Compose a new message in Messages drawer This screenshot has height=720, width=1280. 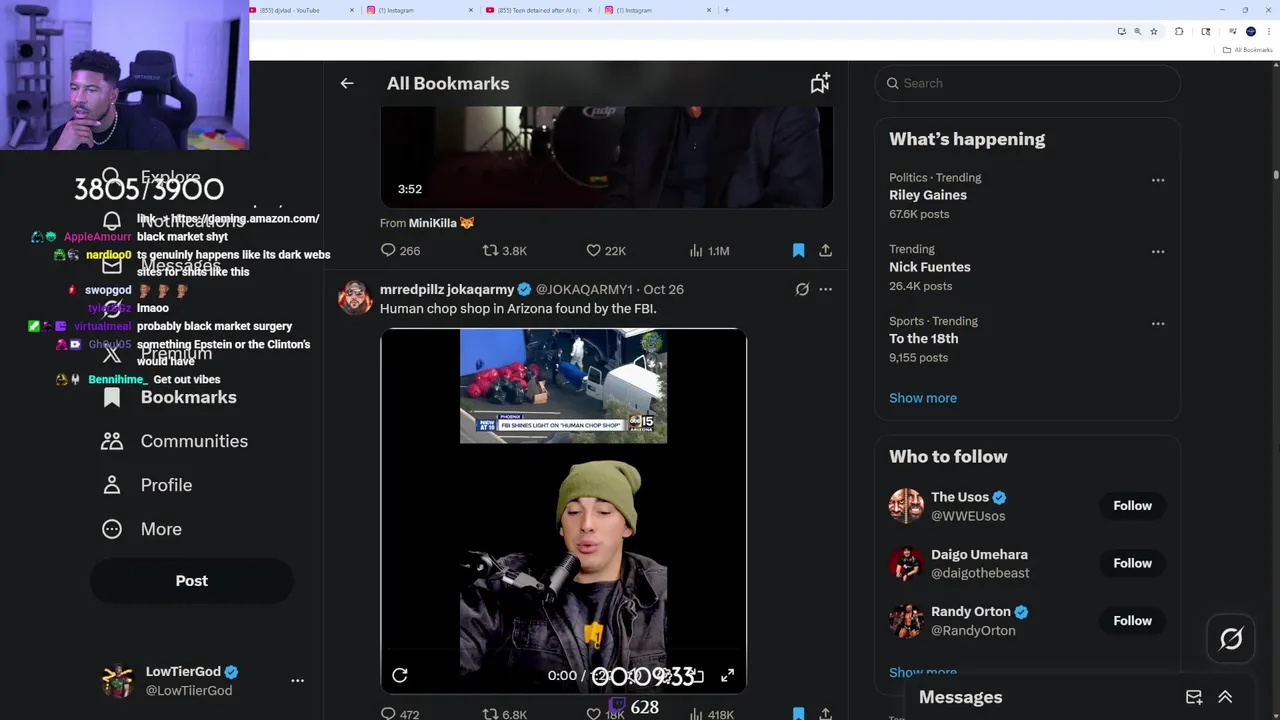(1194, 697)
